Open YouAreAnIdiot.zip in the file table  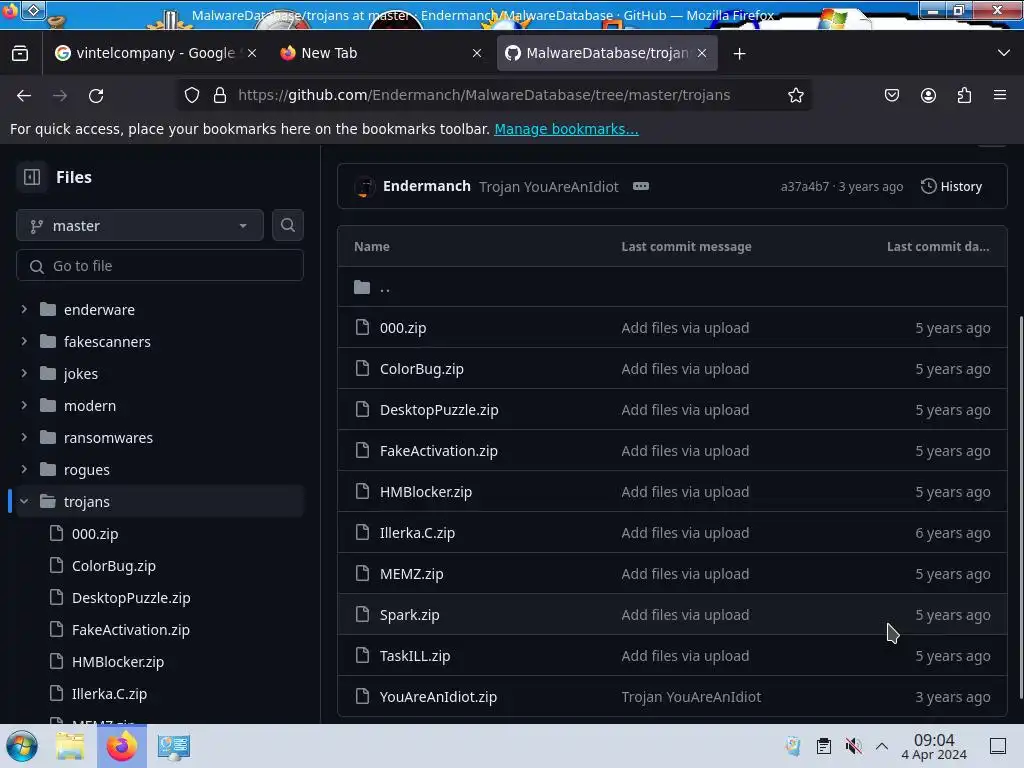pyautogui.click(x=438, y=697)
